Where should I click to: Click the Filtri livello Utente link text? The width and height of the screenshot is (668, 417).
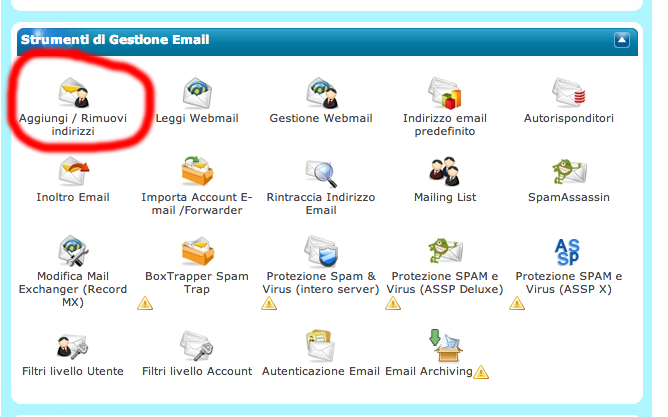pyautogui.click(x=73, y=371)
